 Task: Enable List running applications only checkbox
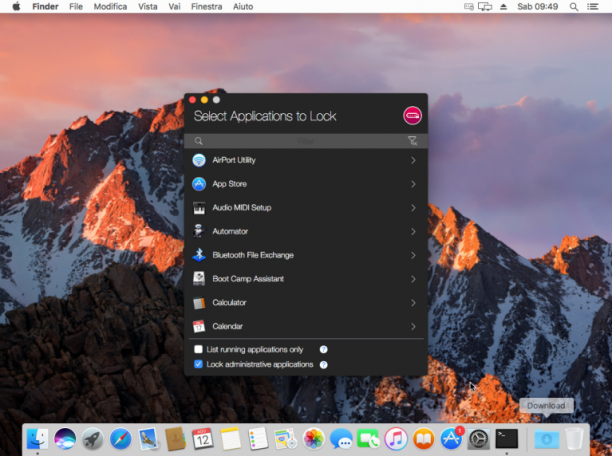point(198,349)
